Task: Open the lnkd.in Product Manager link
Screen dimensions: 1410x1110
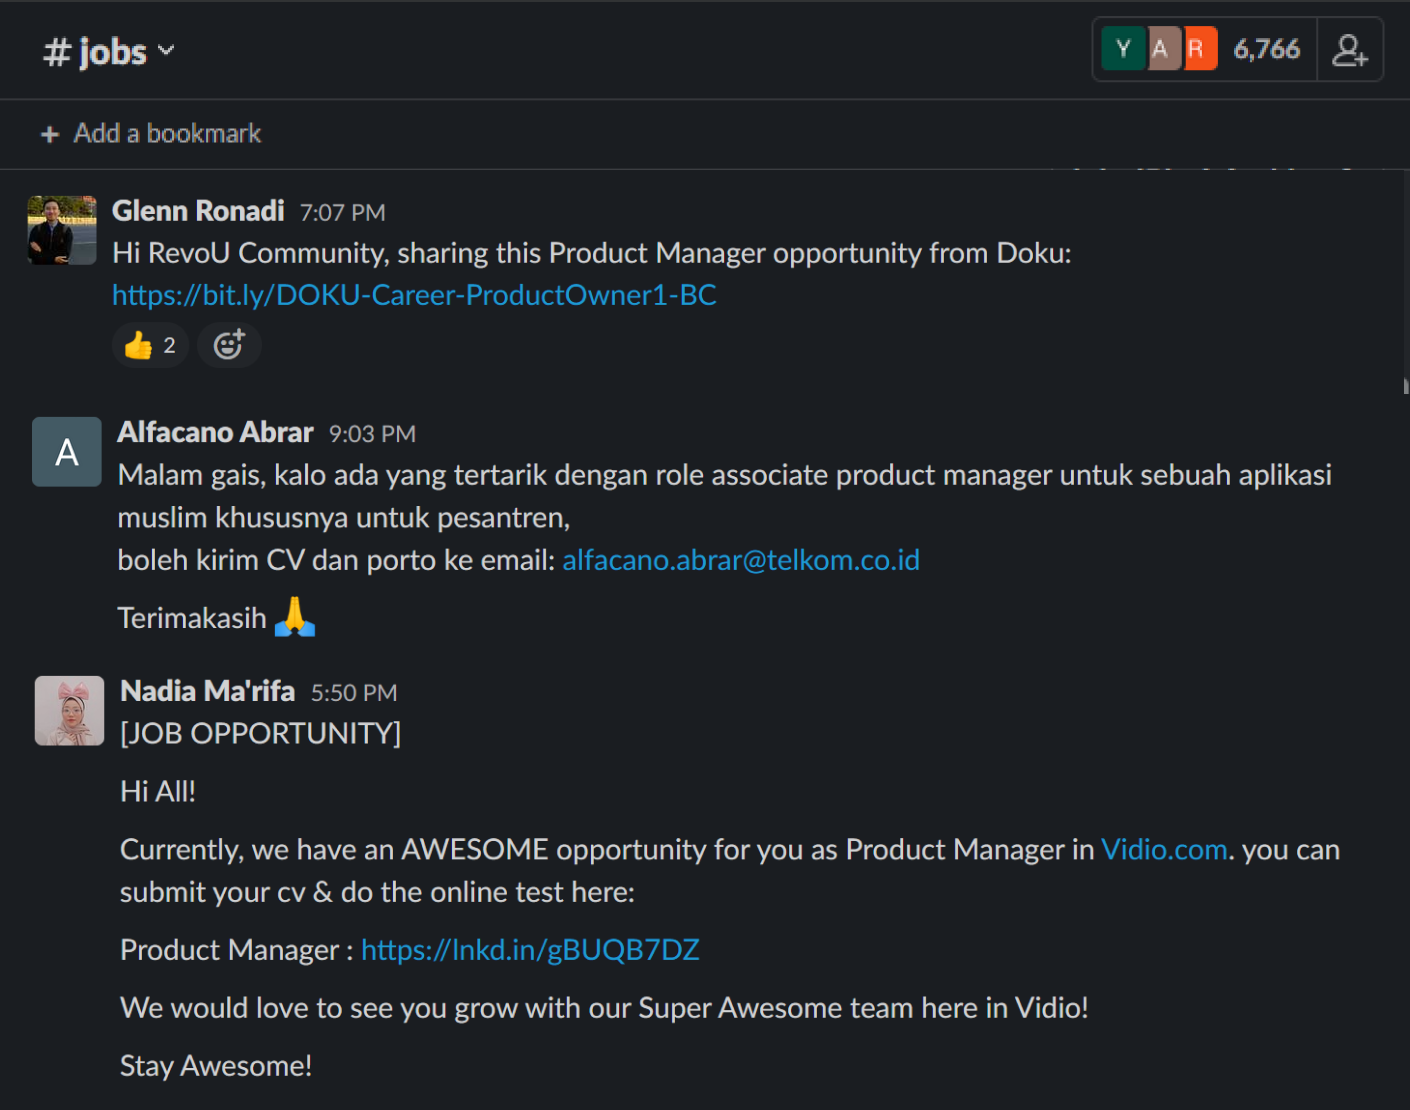Action: click(x=530, y=950)
